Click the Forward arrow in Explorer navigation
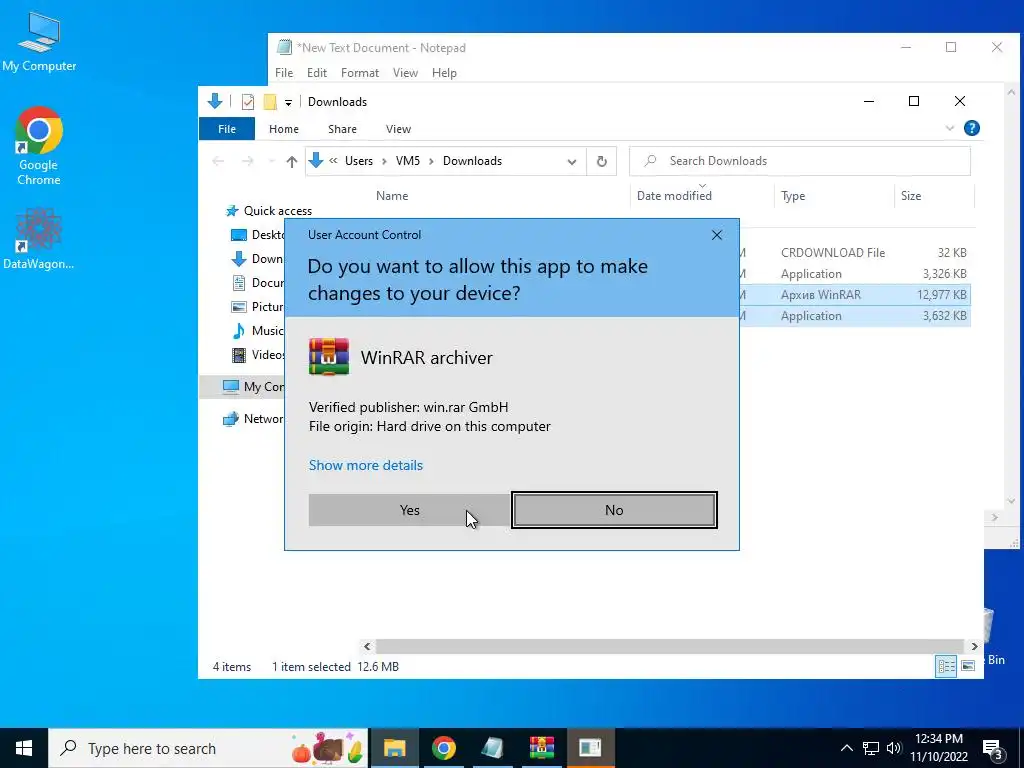The image size is (1024, 768). 248,161
